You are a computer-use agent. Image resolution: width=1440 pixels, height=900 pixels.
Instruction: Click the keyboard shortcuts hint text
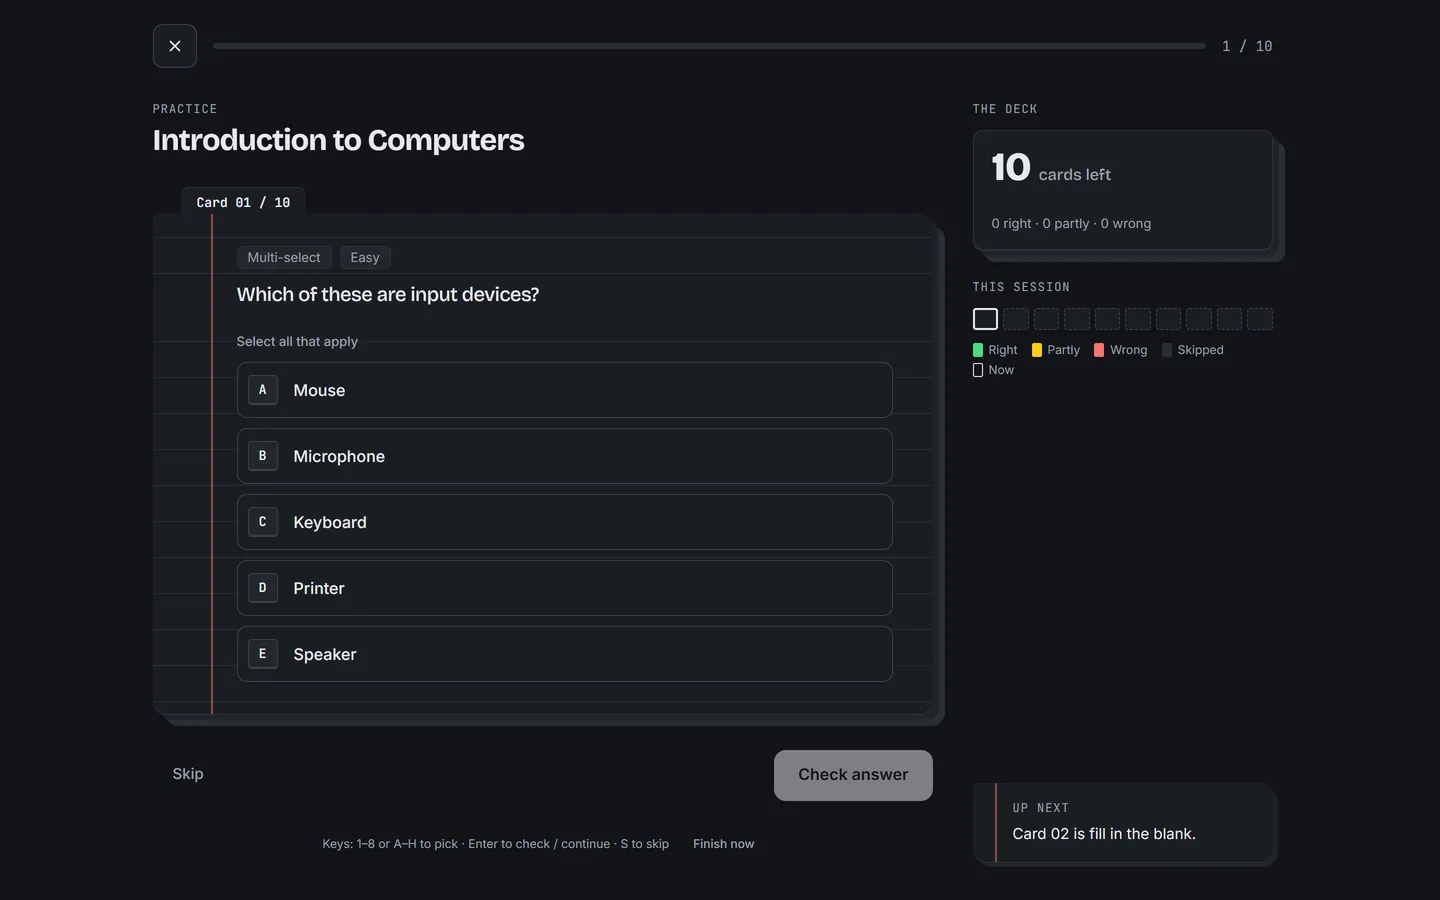click(x=496, y=844)
